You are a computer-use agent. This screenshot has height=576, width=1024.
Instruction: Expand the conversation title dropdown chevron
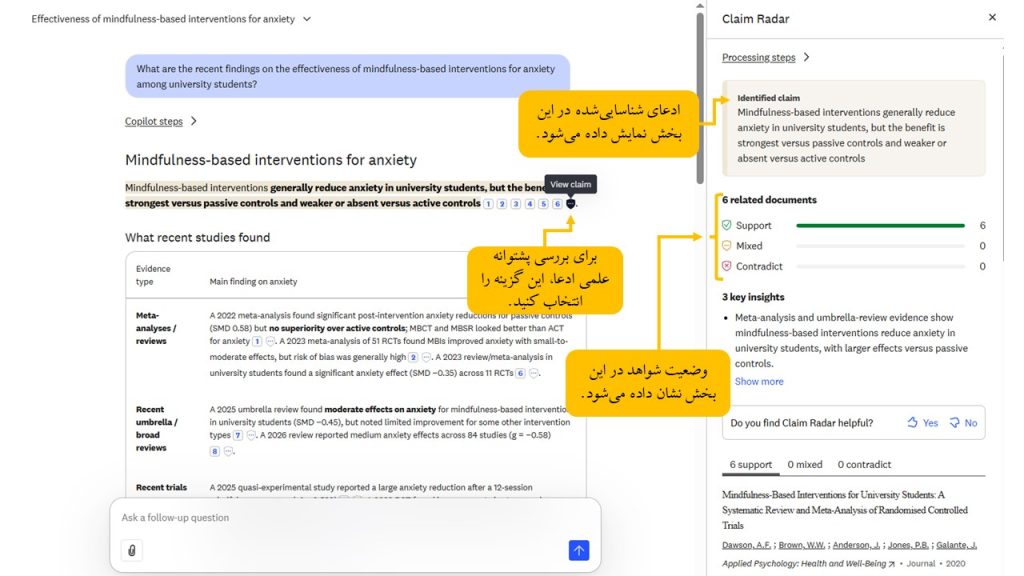point(307,19)
